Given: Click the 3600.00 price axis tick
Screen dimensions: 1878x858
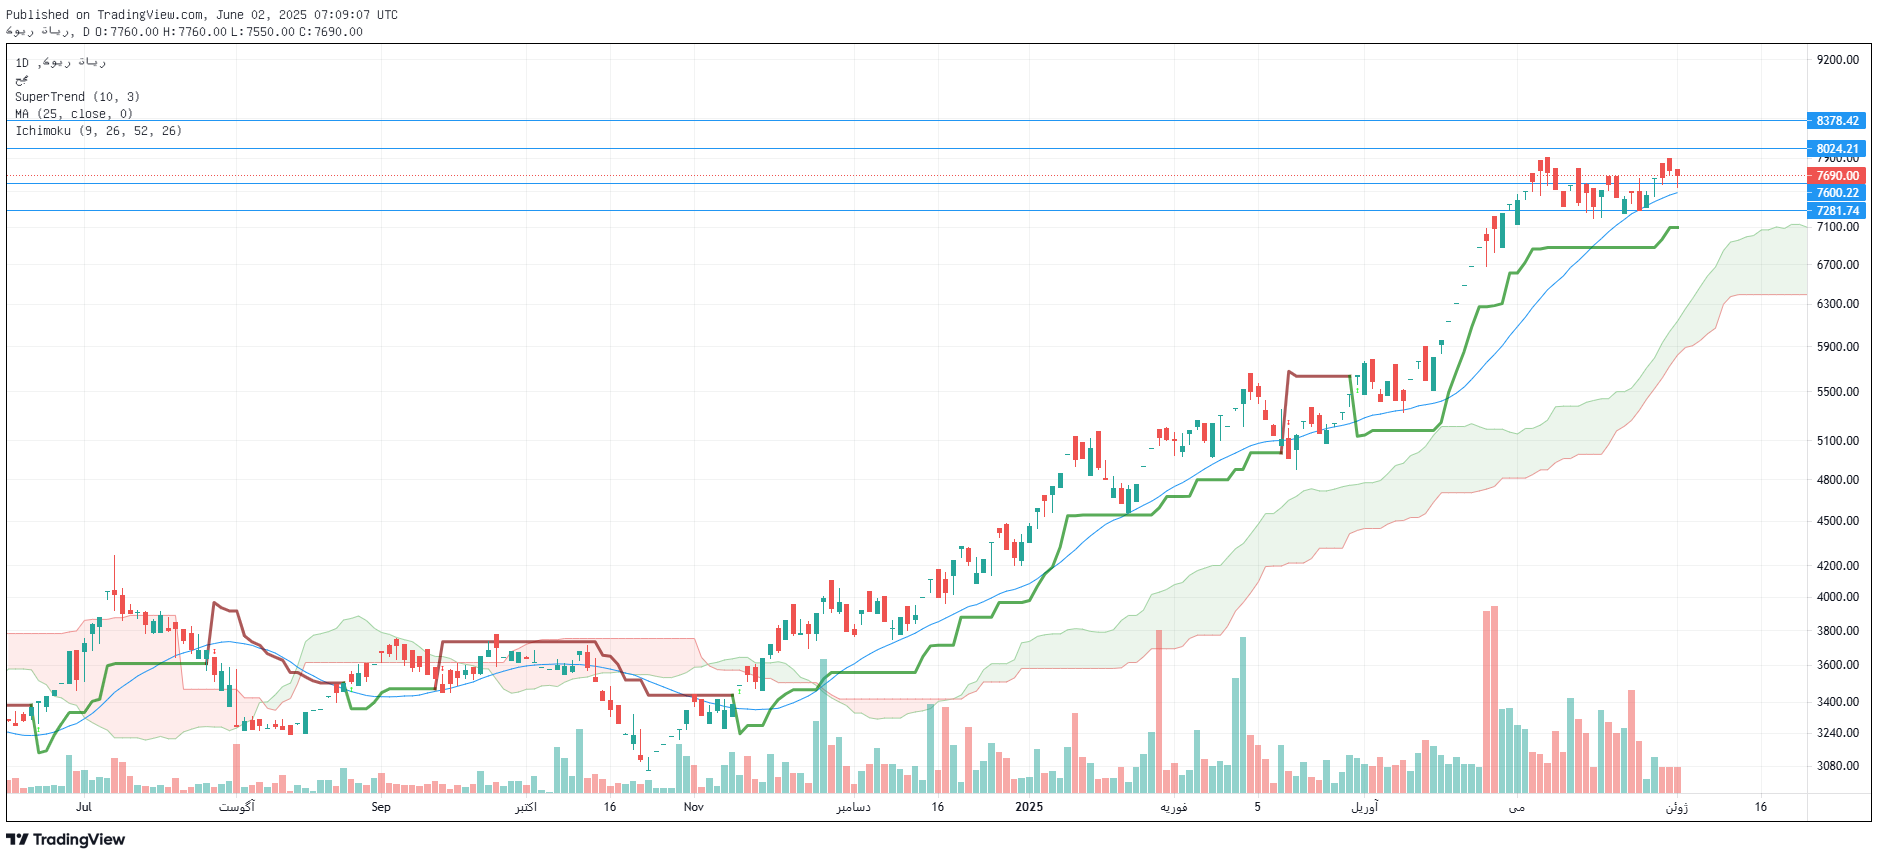Looking at the screenshot, I should tap(1838, 665).
